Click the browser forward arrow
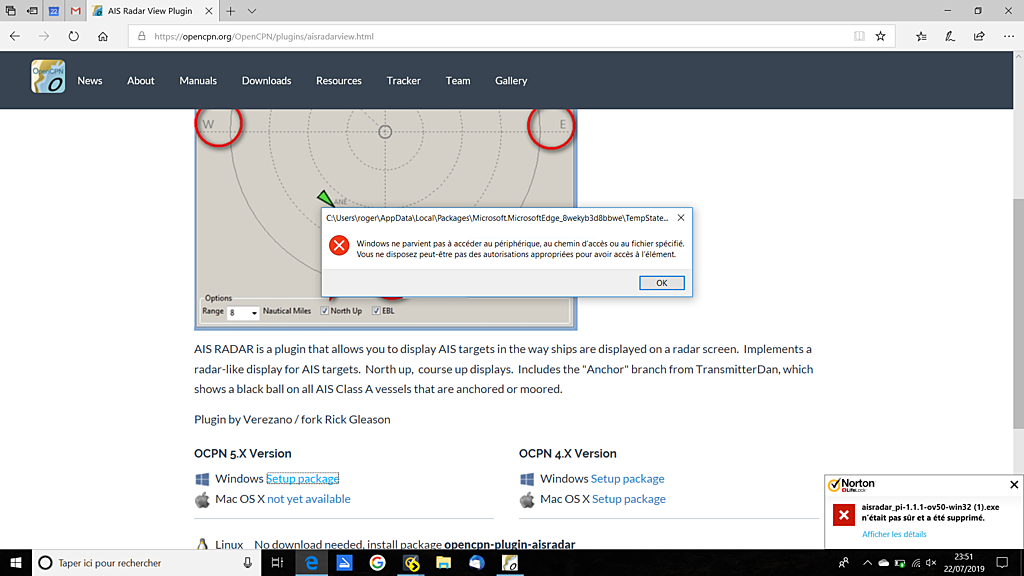Image resolution: width=1024 pixels, height=576 pixels. (44, 37)
